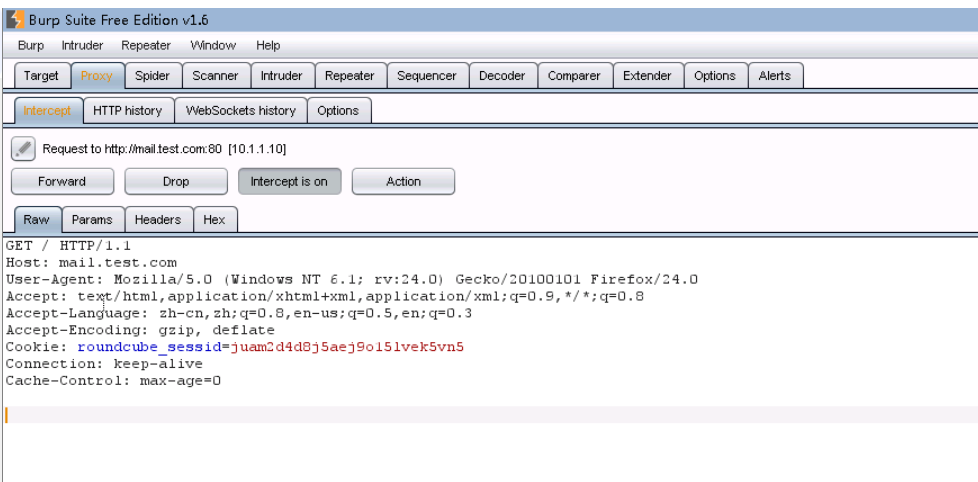
Task: Select the Raw view tab
Action: click(37, 219)
